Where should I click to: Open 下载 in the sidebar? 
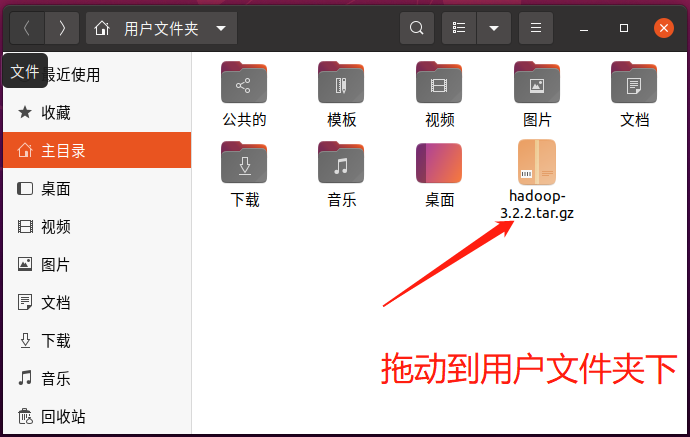(97, 341)
